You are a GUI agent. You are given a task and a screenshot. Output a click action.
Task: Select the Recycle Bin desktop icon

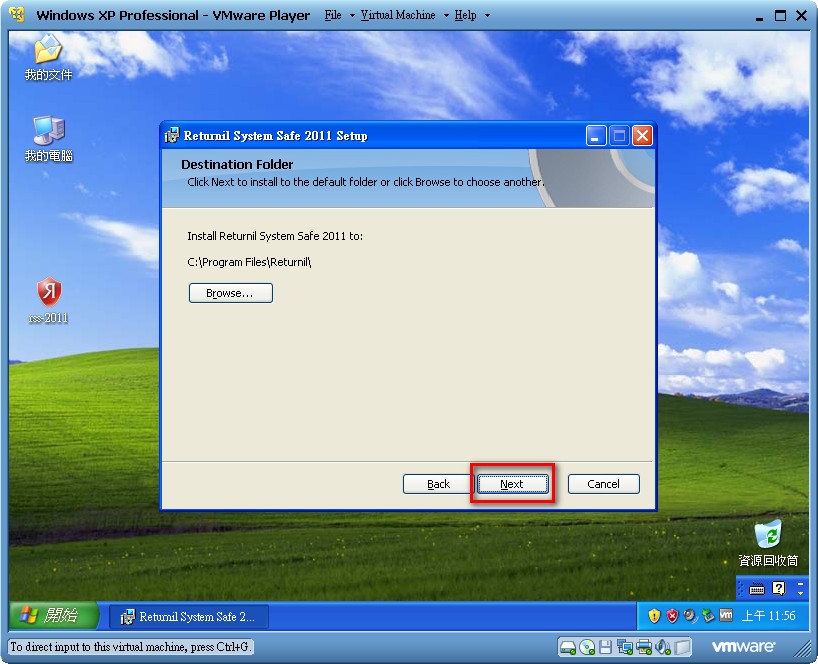pyautogui.click(x=768, y=543)
